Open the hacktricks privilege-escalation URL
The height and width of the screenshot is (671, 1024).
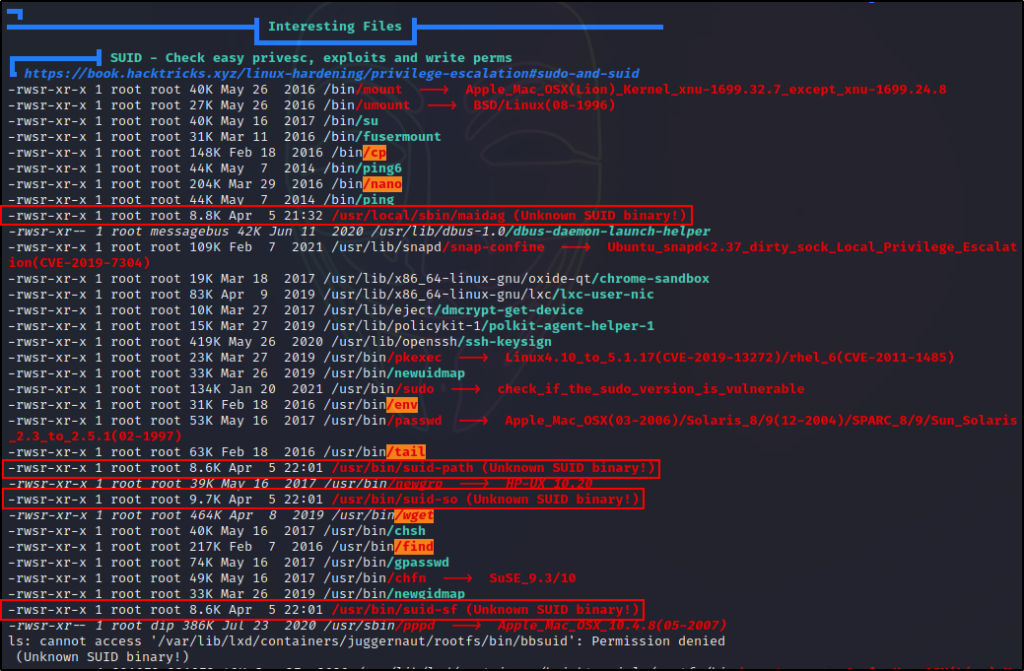coord(331,74)
